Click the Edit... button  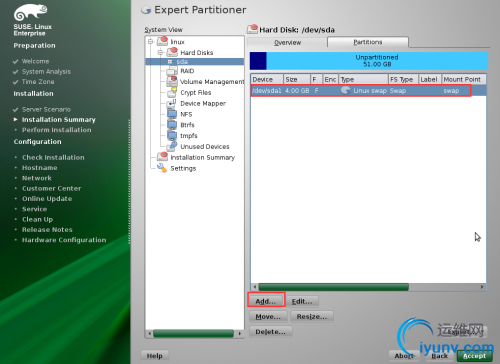[302, 301]
